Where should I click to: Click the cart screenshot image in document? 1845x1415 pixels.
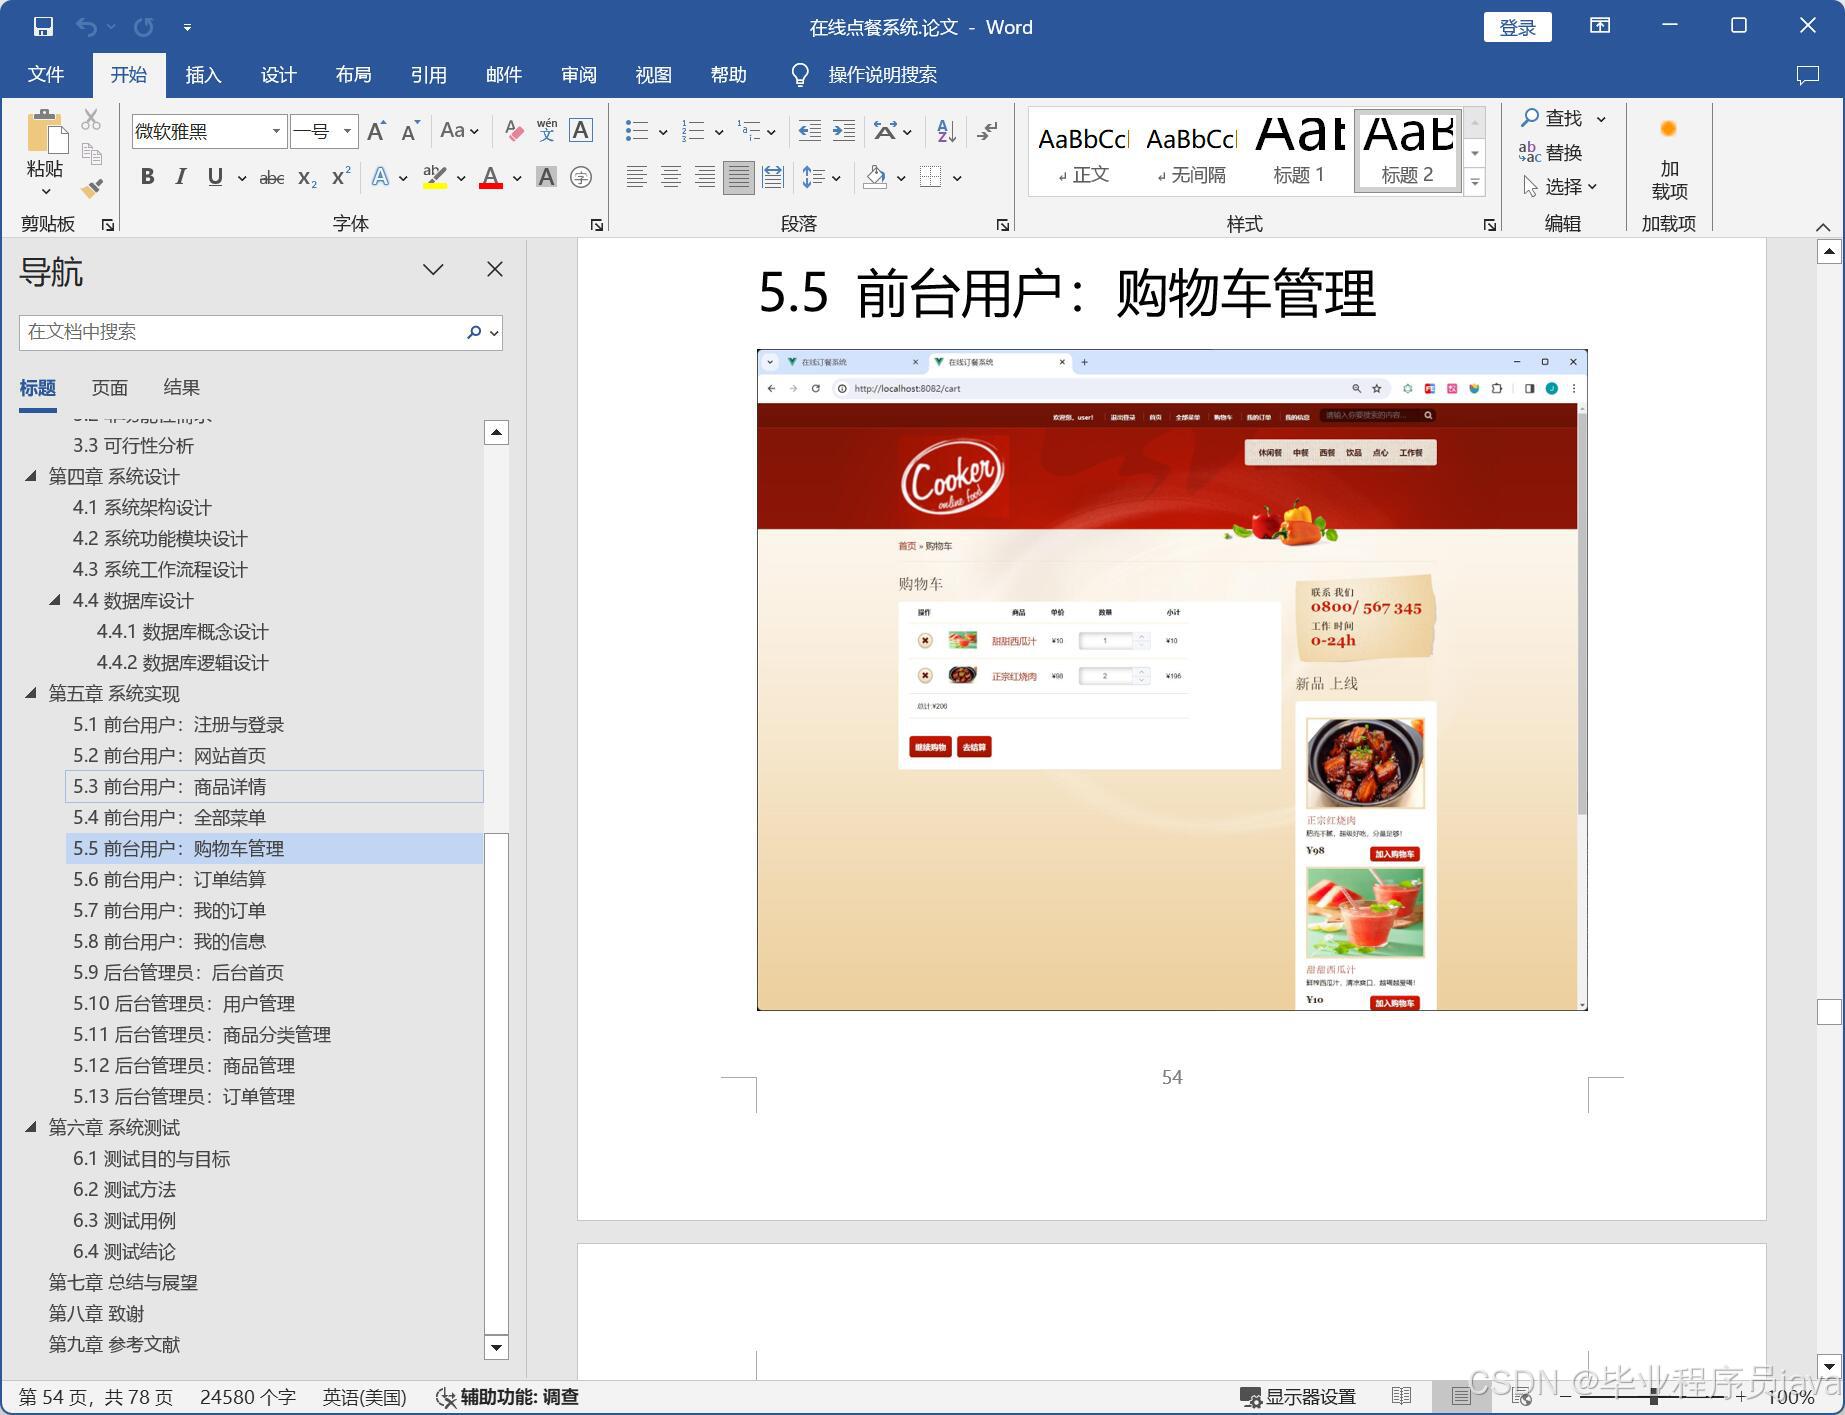[1172, 680]
